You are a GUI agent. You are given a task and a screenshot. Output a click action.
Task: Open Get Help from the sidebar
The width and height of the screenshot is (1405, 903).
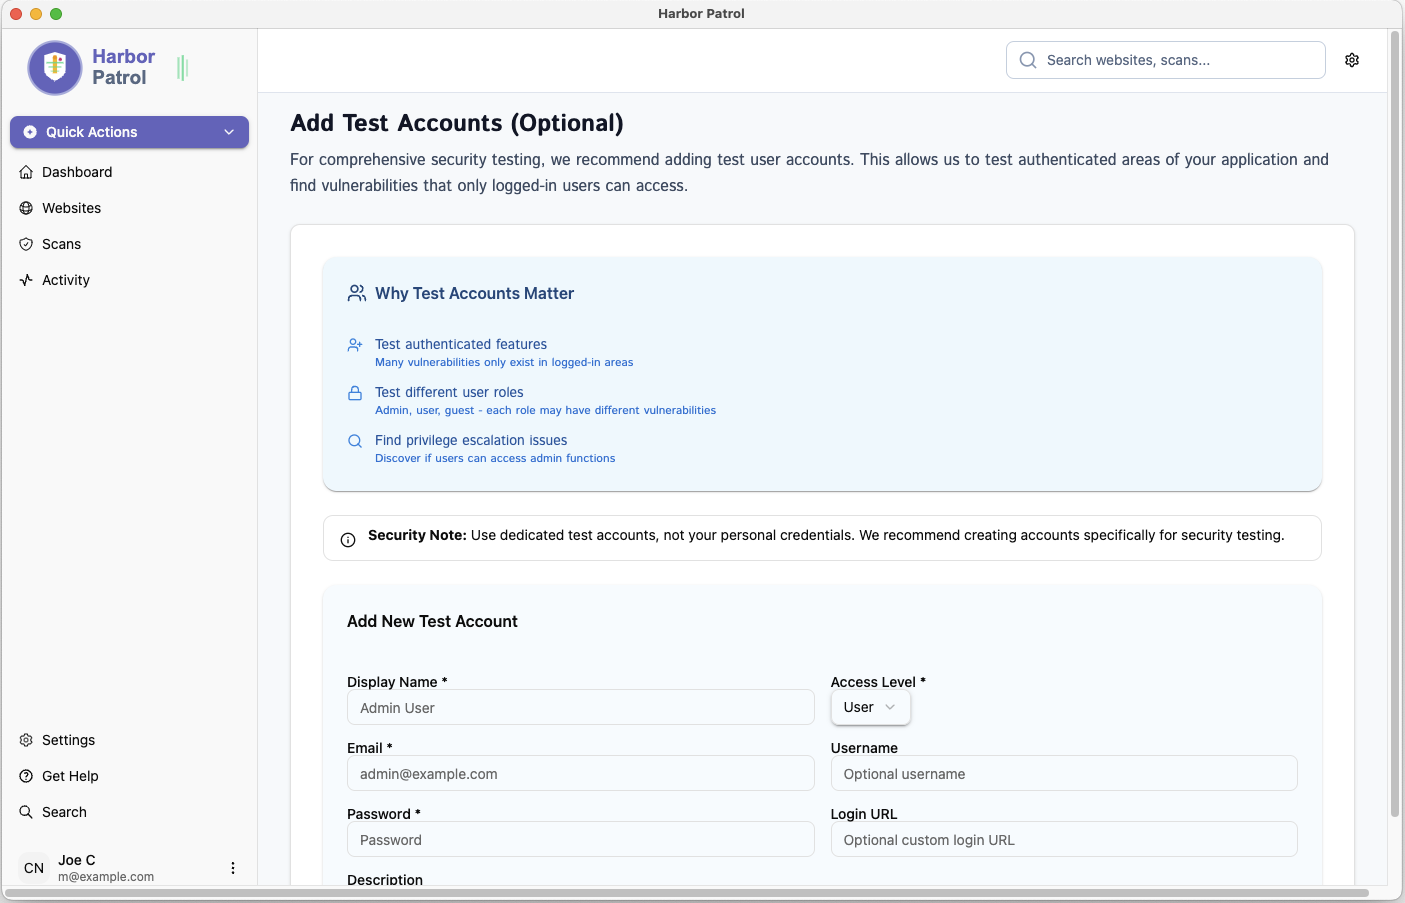coord(70,776)
